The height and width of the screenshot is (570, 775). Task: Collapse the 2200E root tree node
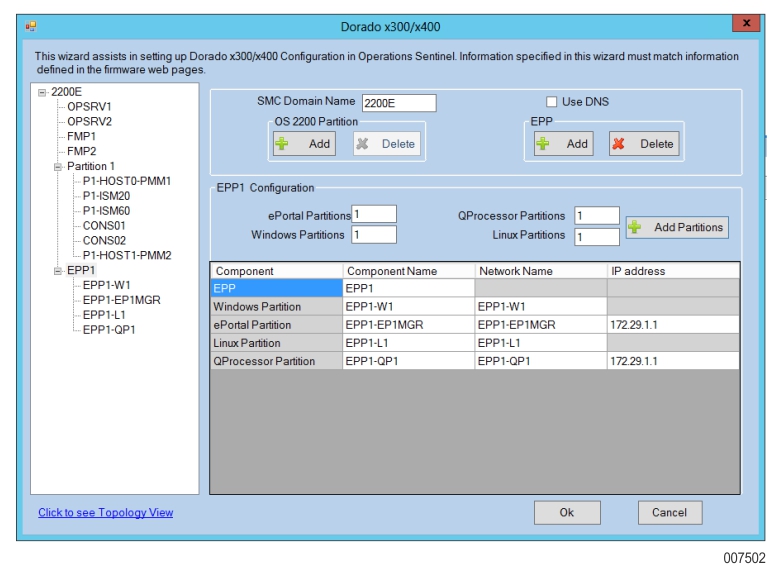[x=42, y=92]
